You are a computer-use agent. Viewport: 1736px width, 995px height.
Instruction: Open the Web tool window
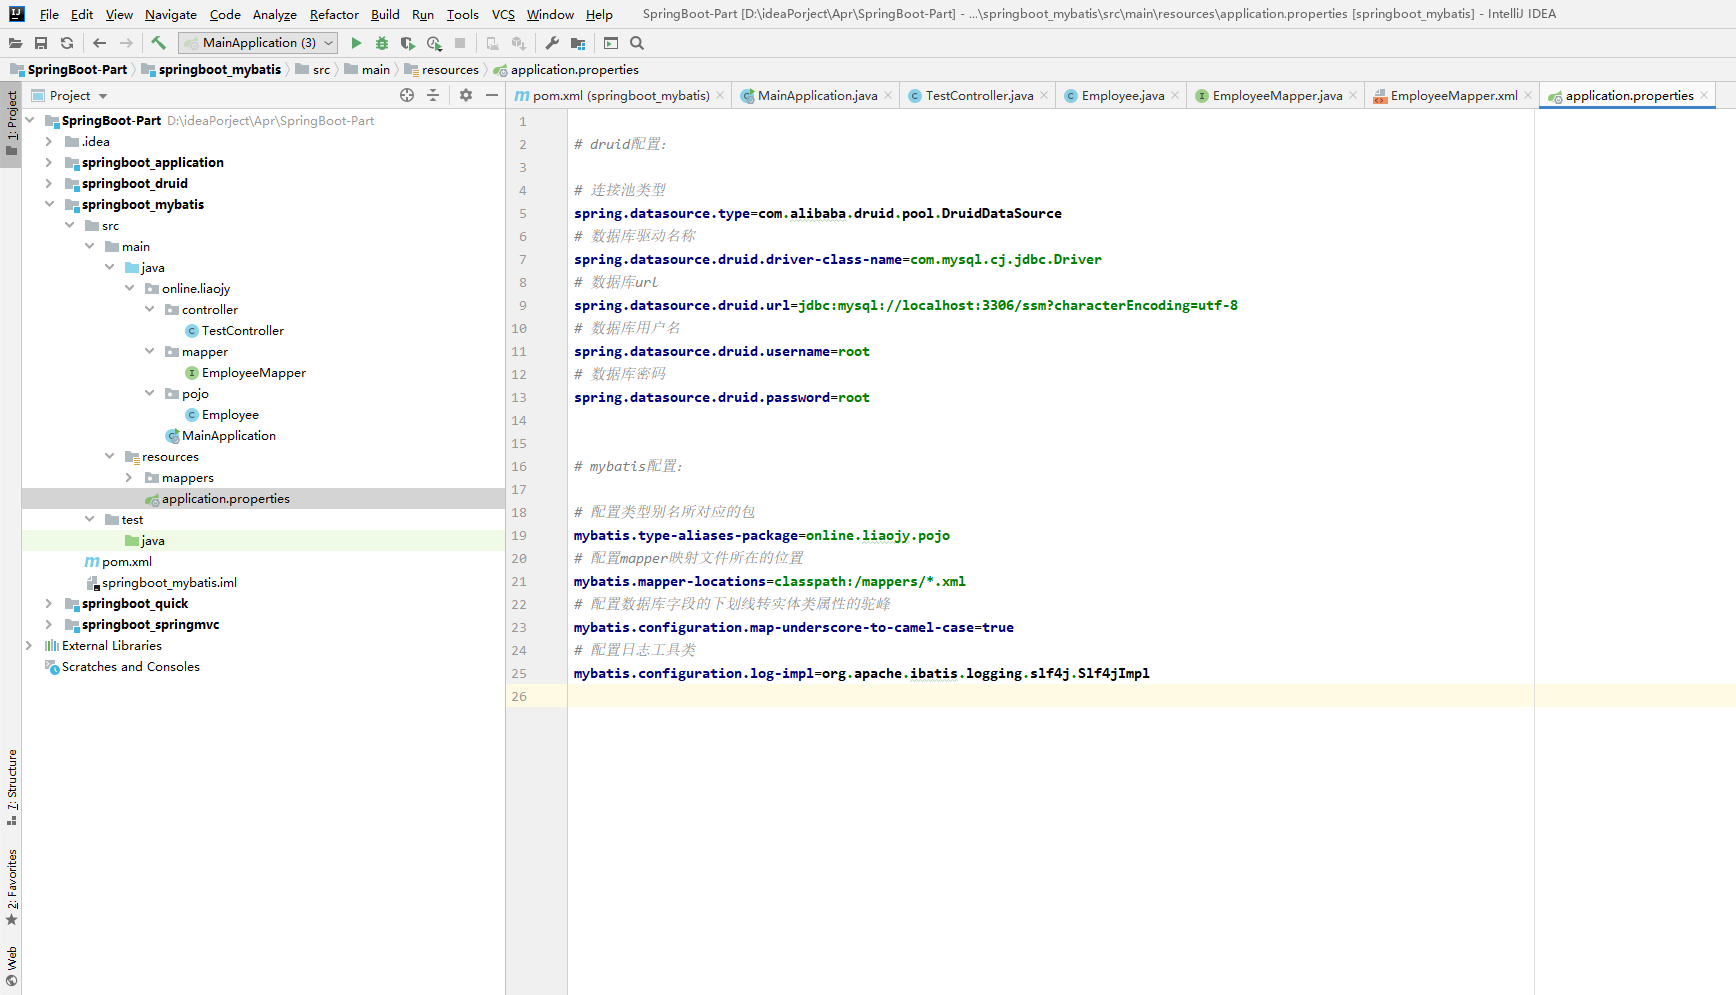click(x=12, y=966)
